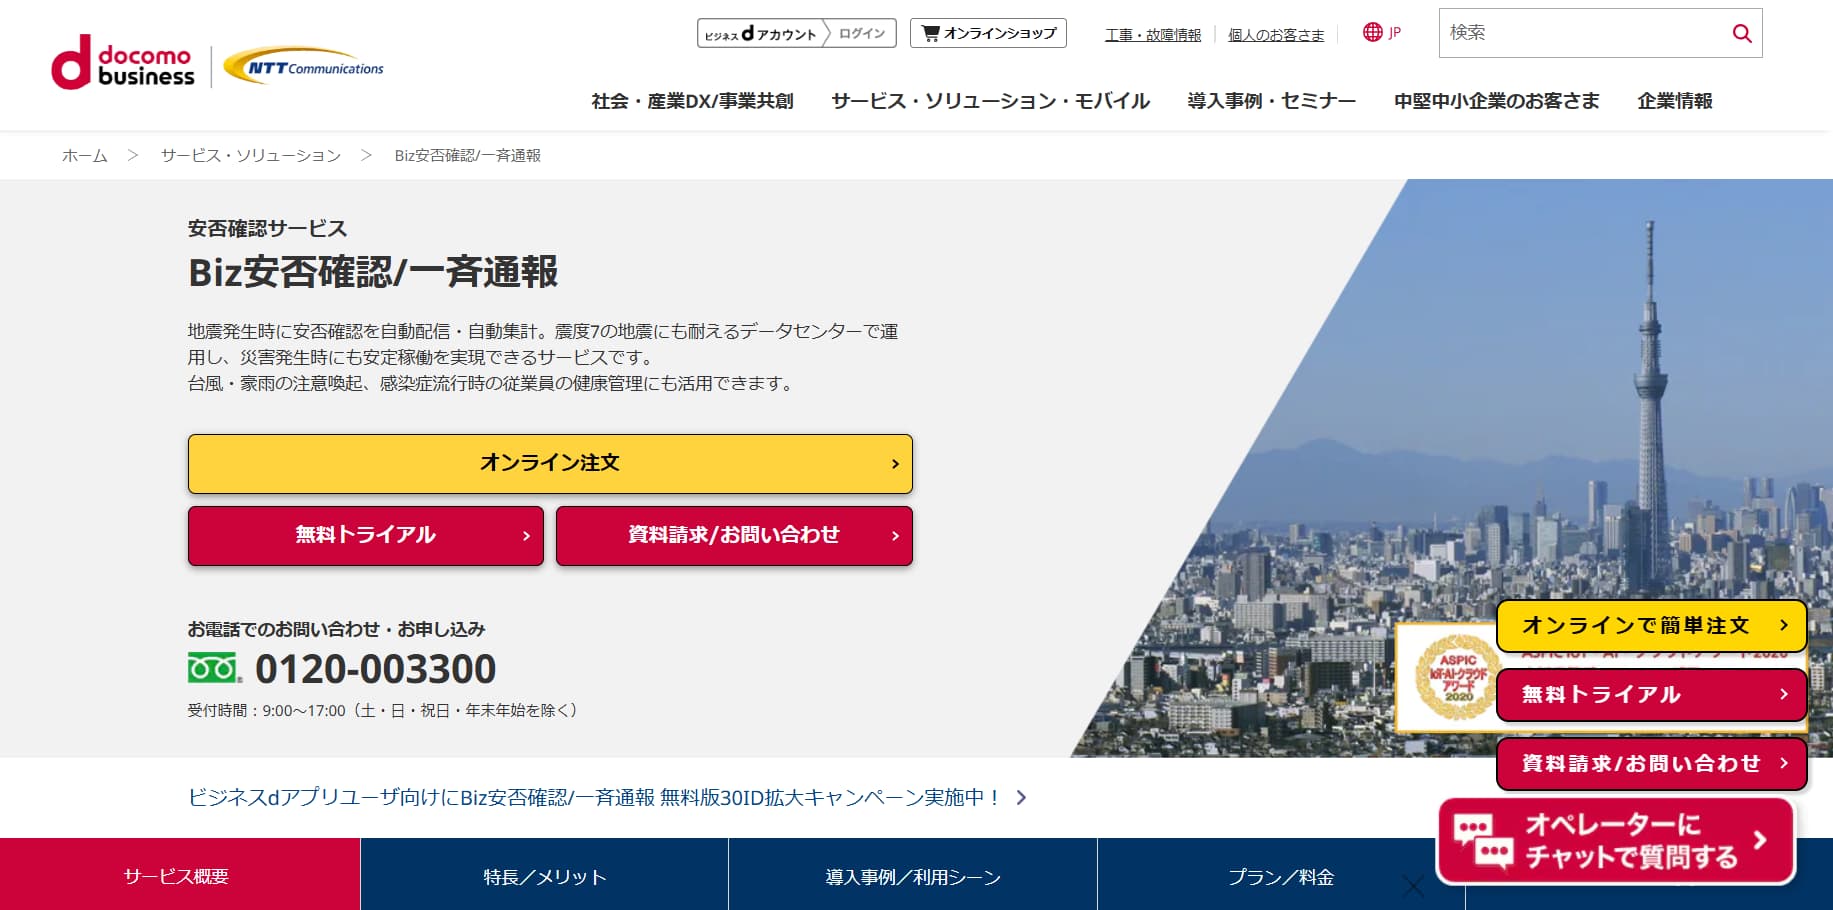Open サービス・ソリューション・モバイル menu
The height and width of the screenshot is (910, 1833).
pyautogui.click(x=990, y=101)
